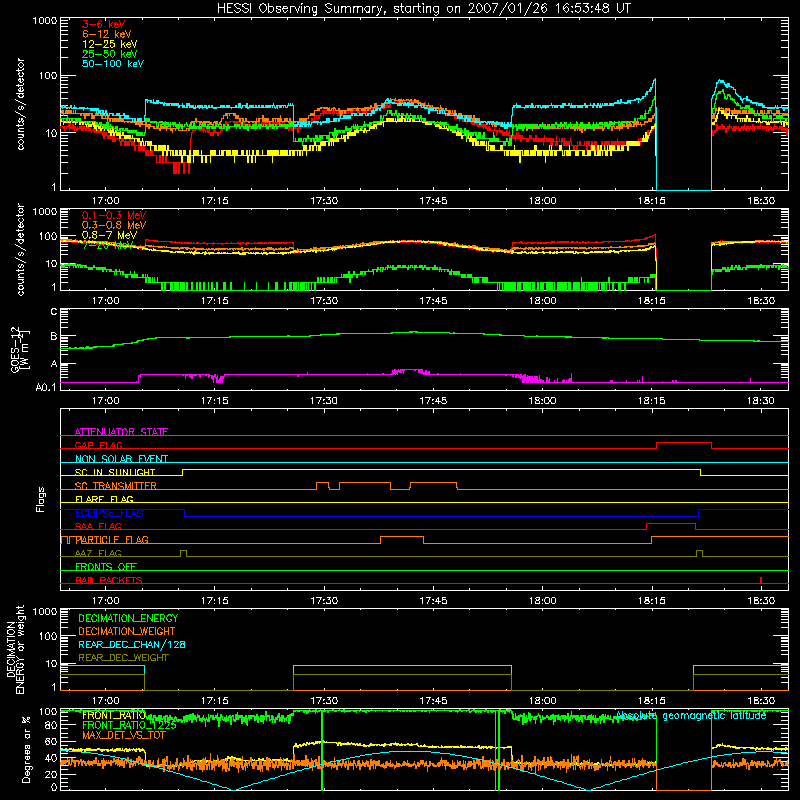Select the 25-50 keV legend label
Viewport: 800px width, 800px height.
pyautogui.click(x=109, y=54)
